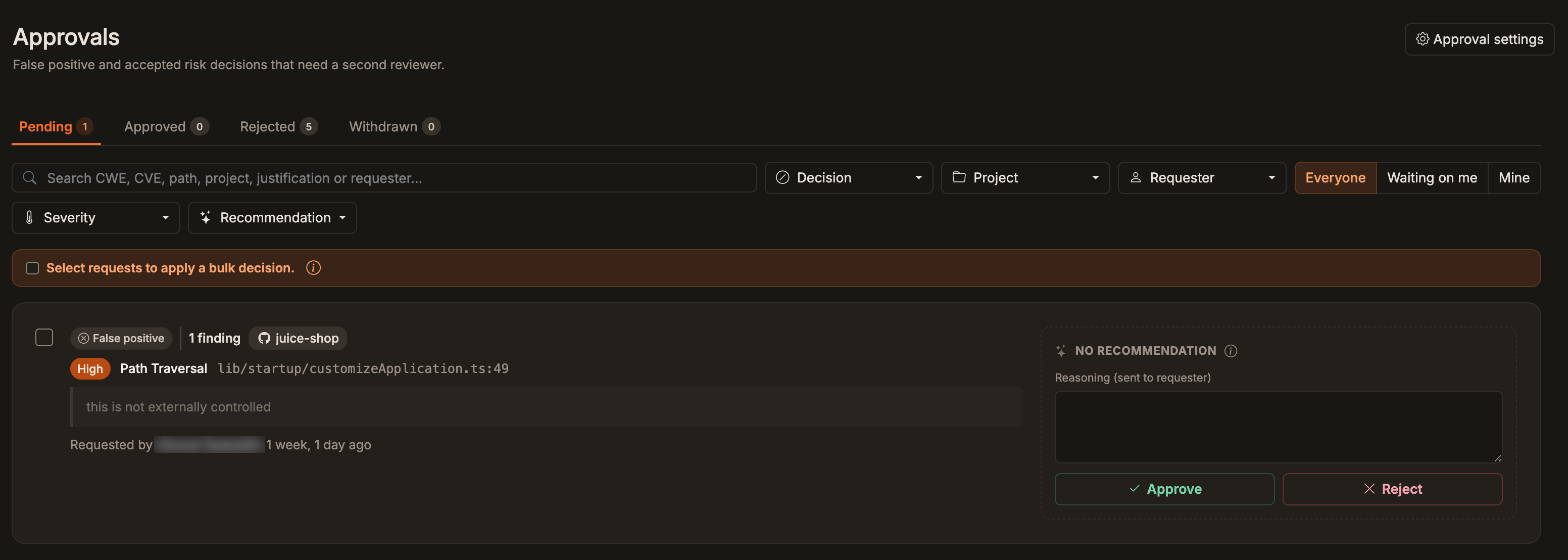The width and height of the screenshot is (1568, 560).
Task: Click the High severity badge
Action: coord(90,369)
